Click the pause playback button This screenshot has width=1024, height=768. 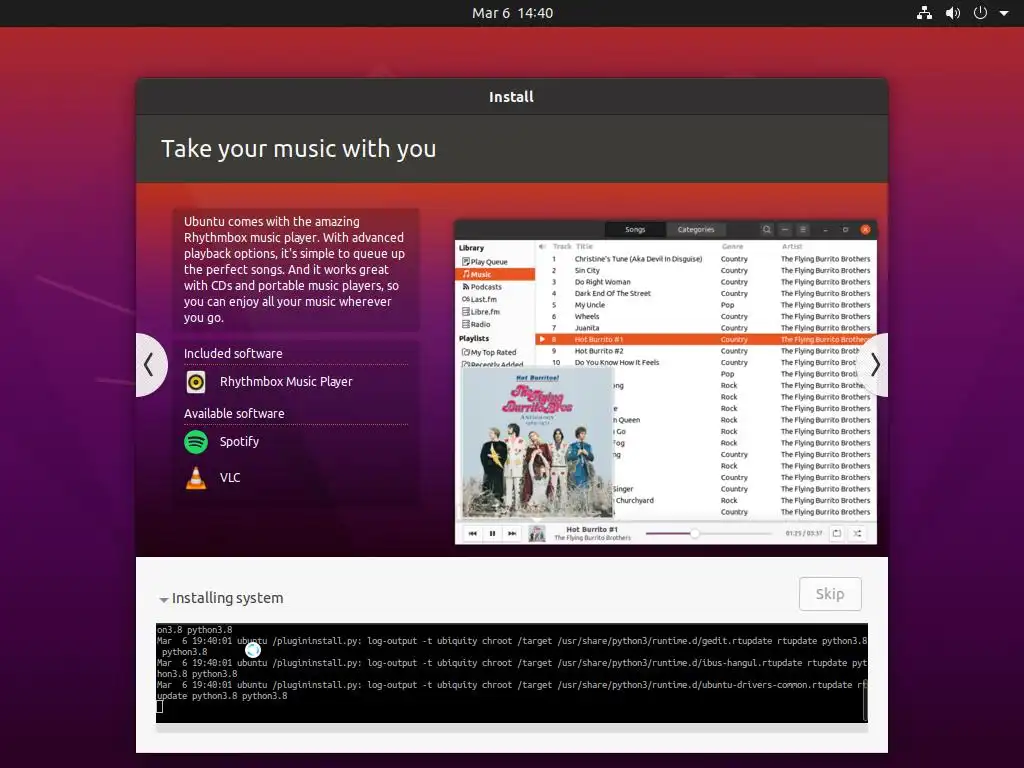tap(492, 534)
